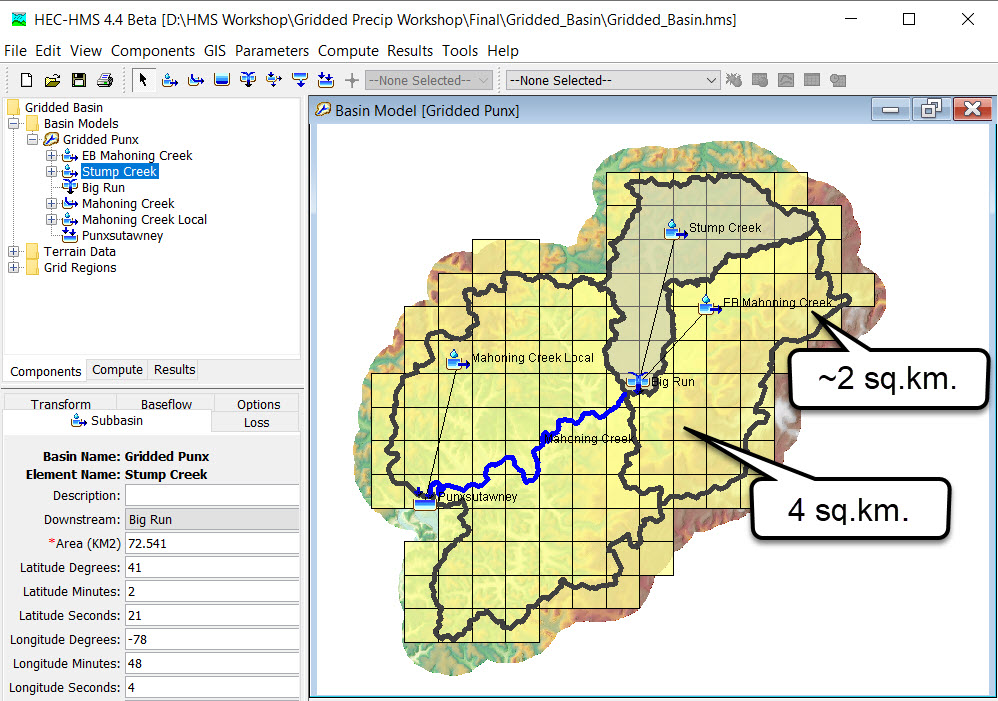Click the Area (KM2) field
The width and height of the screenshot is (998, 701).
coord(212,544)
